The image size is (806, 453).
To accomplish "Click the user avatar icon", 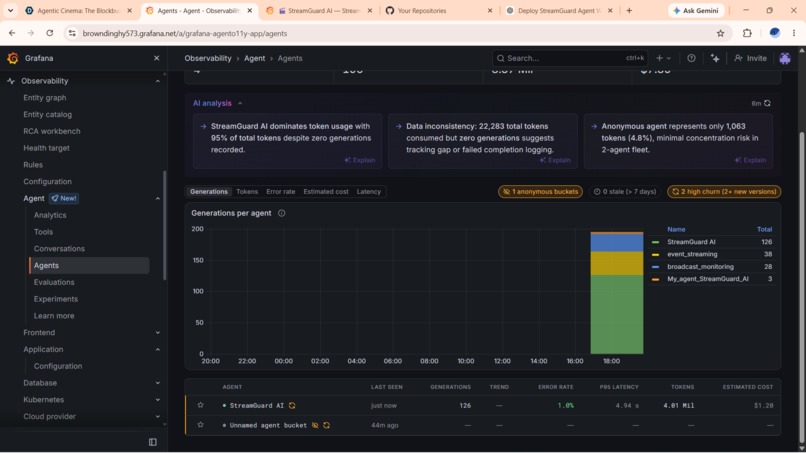I will pos(785,58).
